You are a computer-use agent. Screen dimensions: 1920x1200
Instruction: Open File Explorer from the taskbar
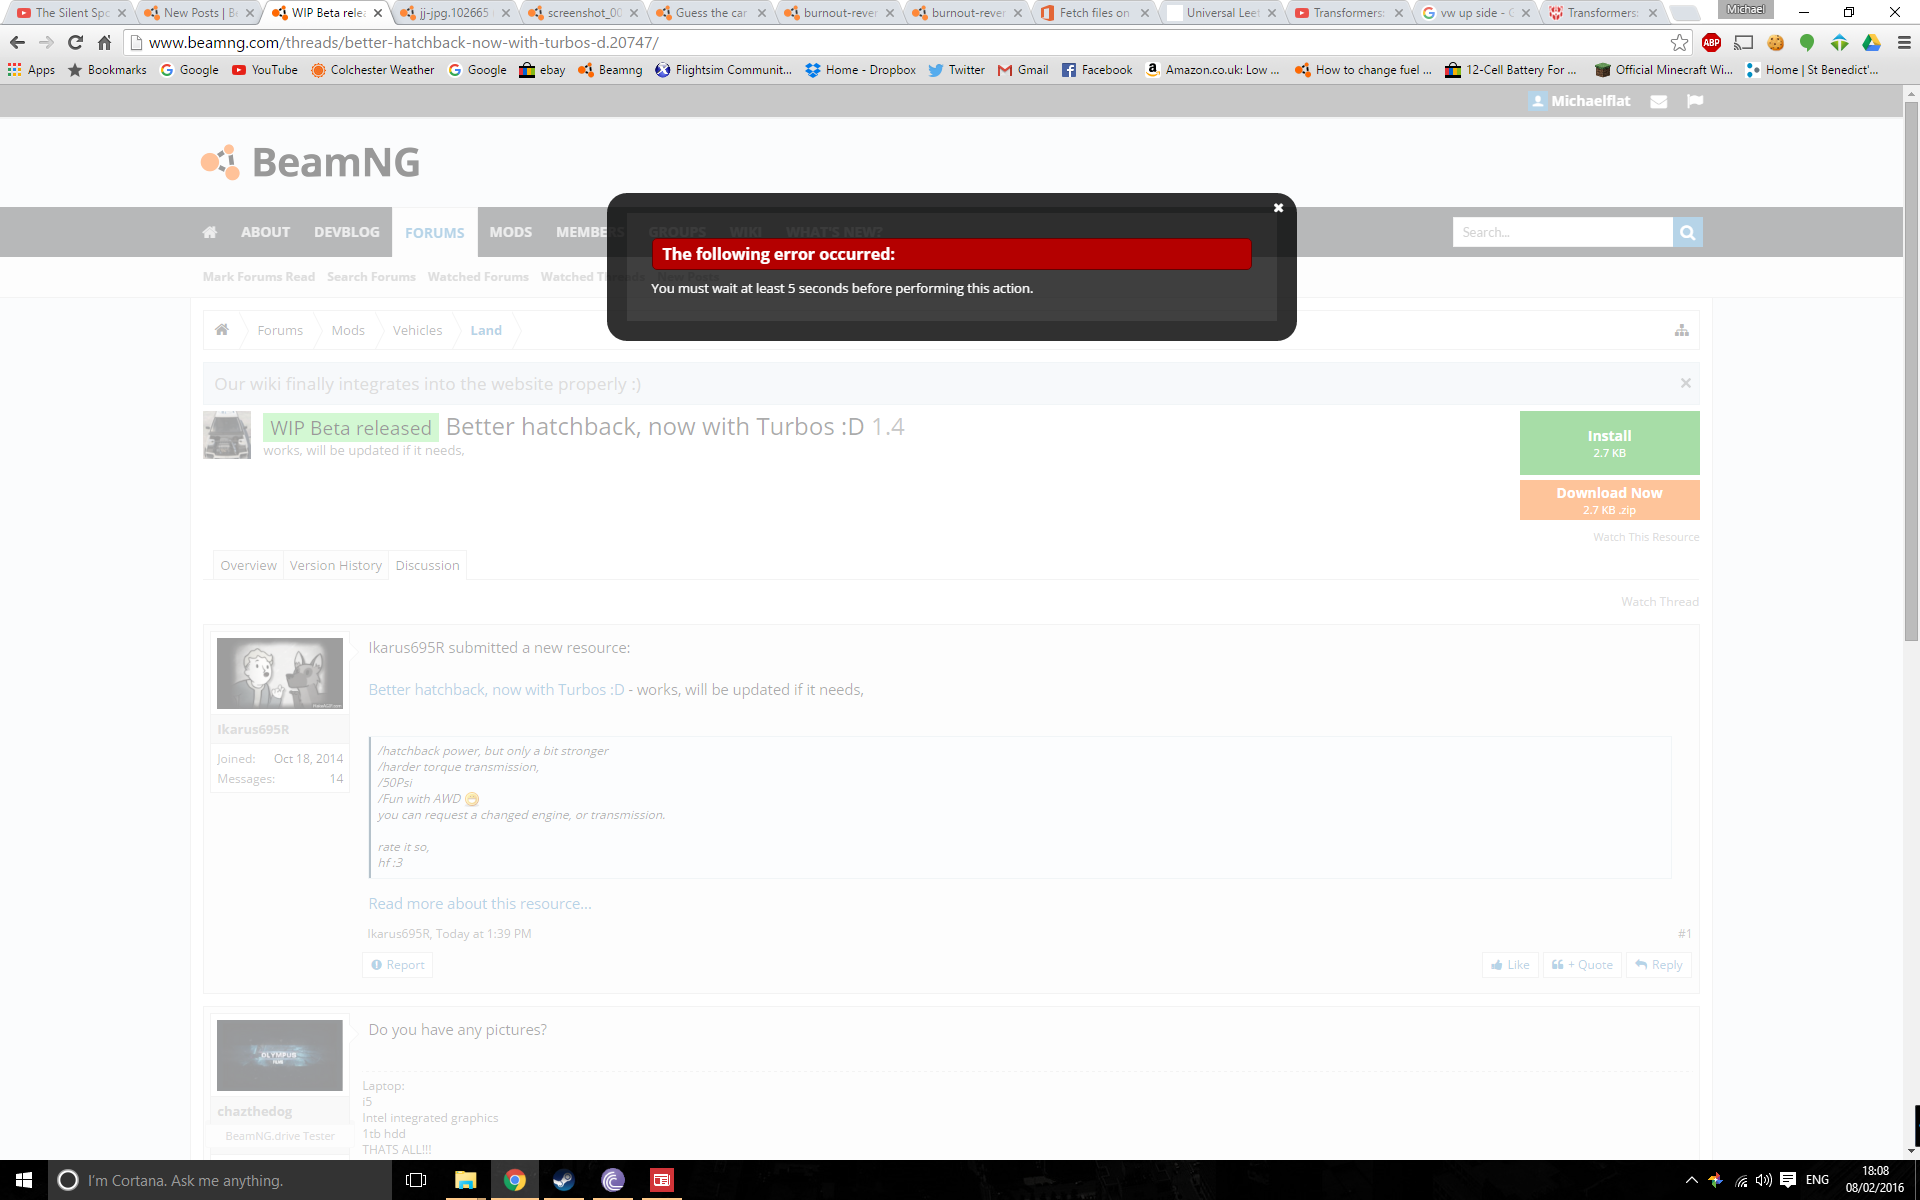(465, 1180)
